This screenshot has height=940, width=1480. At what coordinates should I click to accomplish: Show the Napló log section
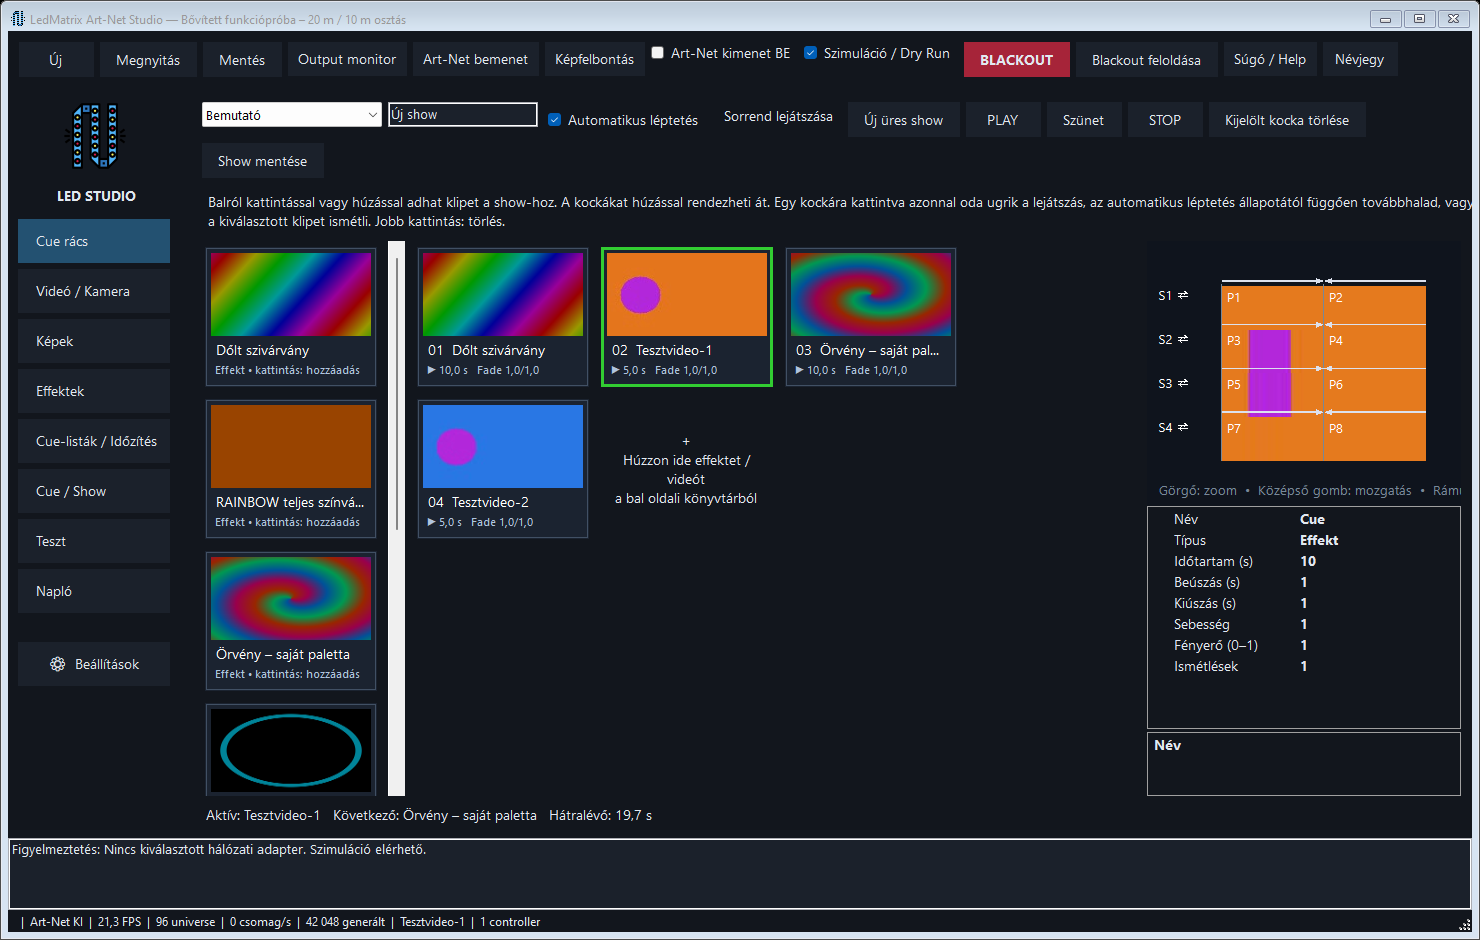(94, 591)
